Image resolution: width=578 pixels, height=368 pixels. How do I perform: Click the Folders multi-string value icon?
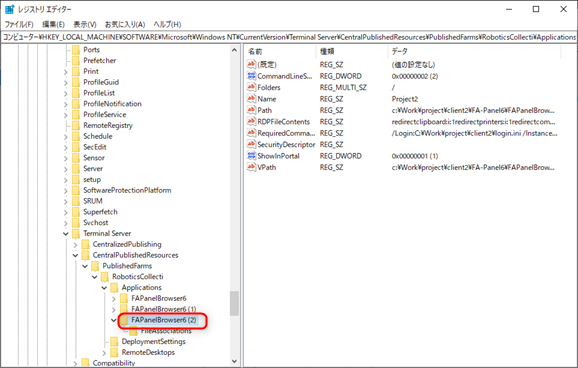[x=251, y=87]
